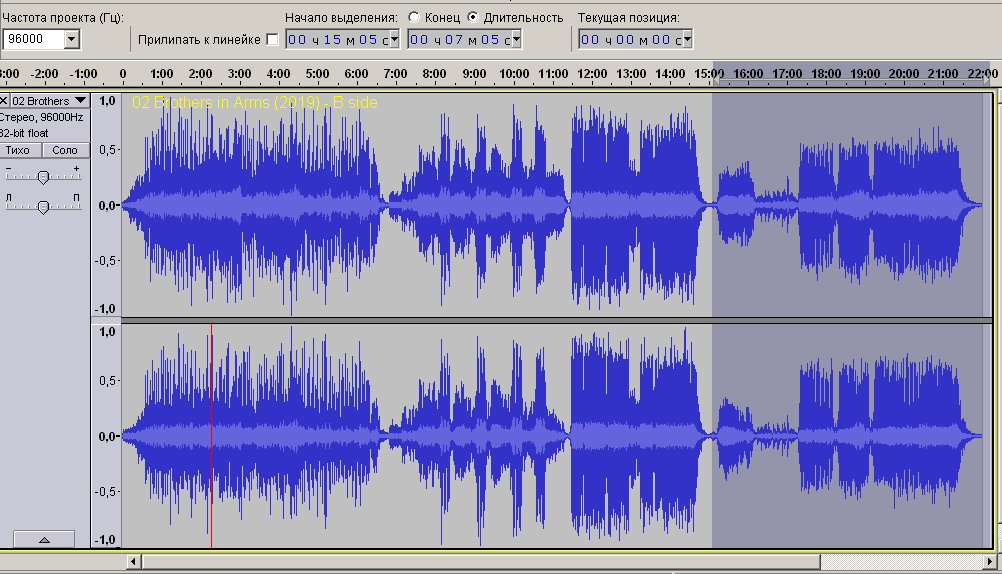
Task: Open the selection start time format dropdown
Action: click(x=394, y=39)
